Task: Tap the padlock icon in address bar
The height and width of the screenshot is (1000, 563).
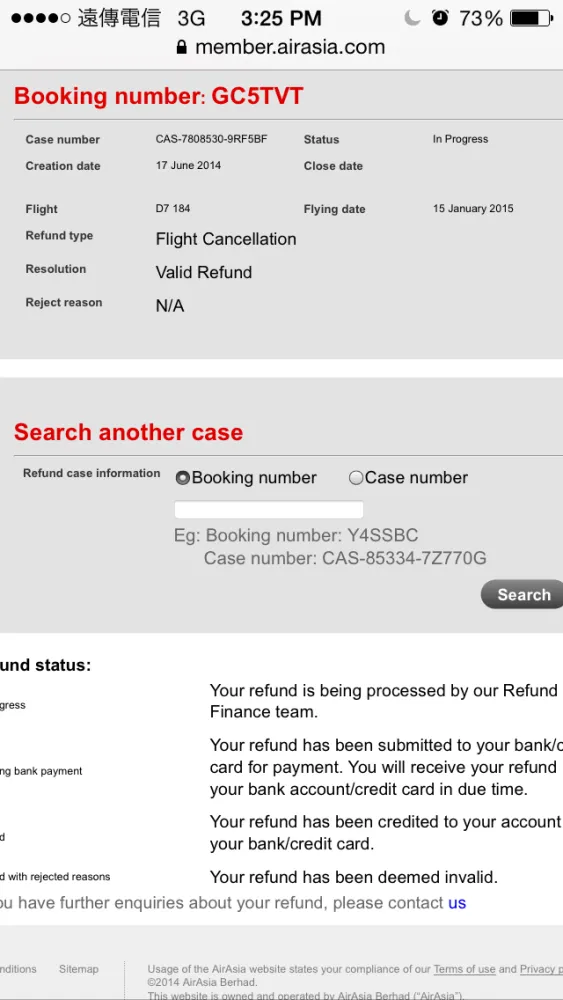Action: 181,47
